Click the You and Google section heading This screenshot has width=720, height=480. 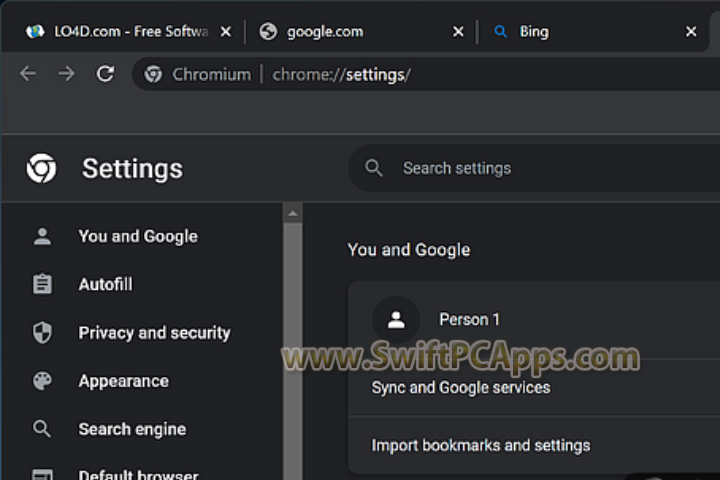point(409,250)
